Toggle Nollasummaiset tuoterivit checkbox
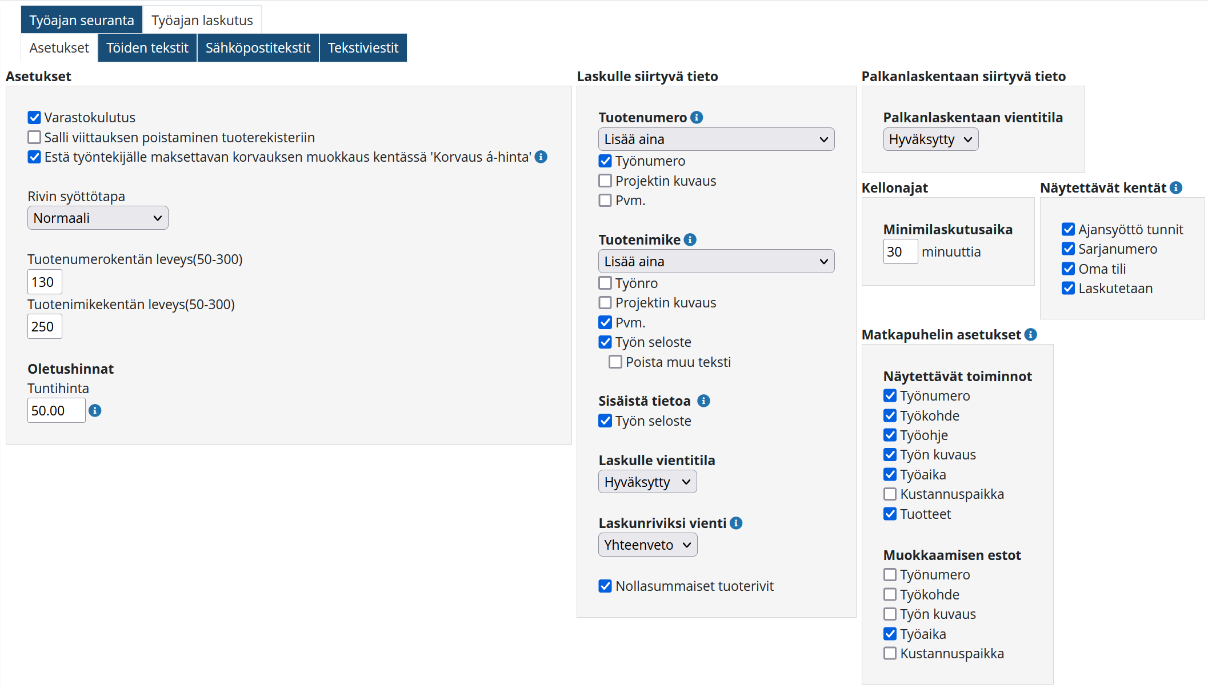Viewport: 1208px width, 688px height. click(x=605, y=587)
